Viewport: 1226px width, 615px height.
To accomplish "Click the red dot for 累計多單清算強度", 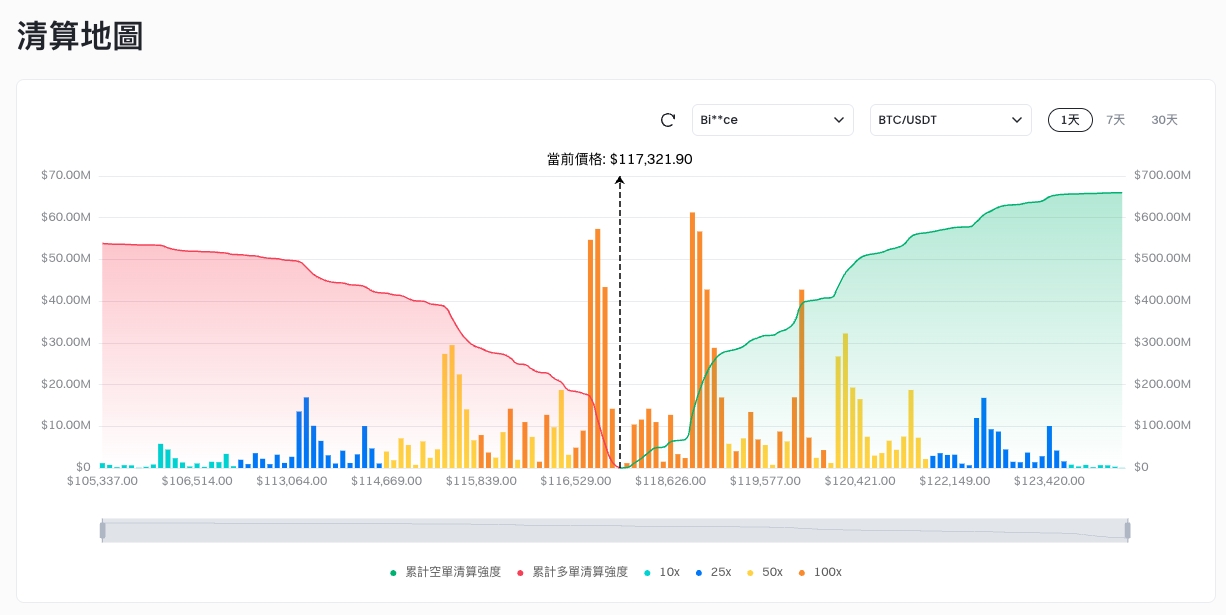I will coord(521,572).
